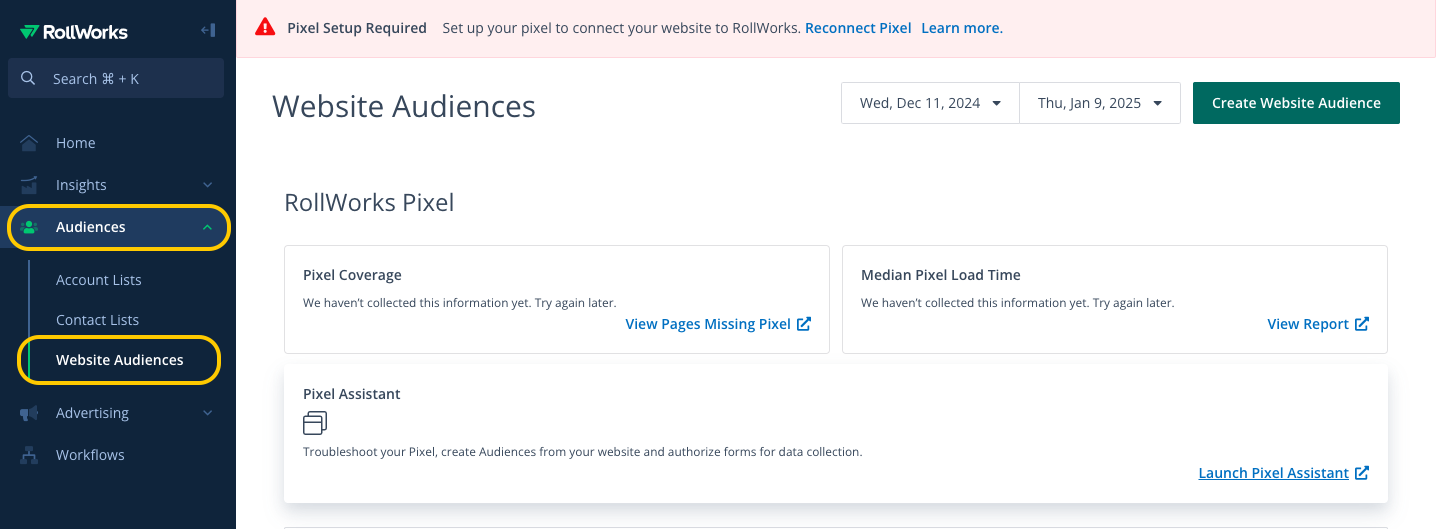The width and height of the screenshot is (1436, 529).
Task: Collapse the Audiences section chevron
Action: coord(208,227)
